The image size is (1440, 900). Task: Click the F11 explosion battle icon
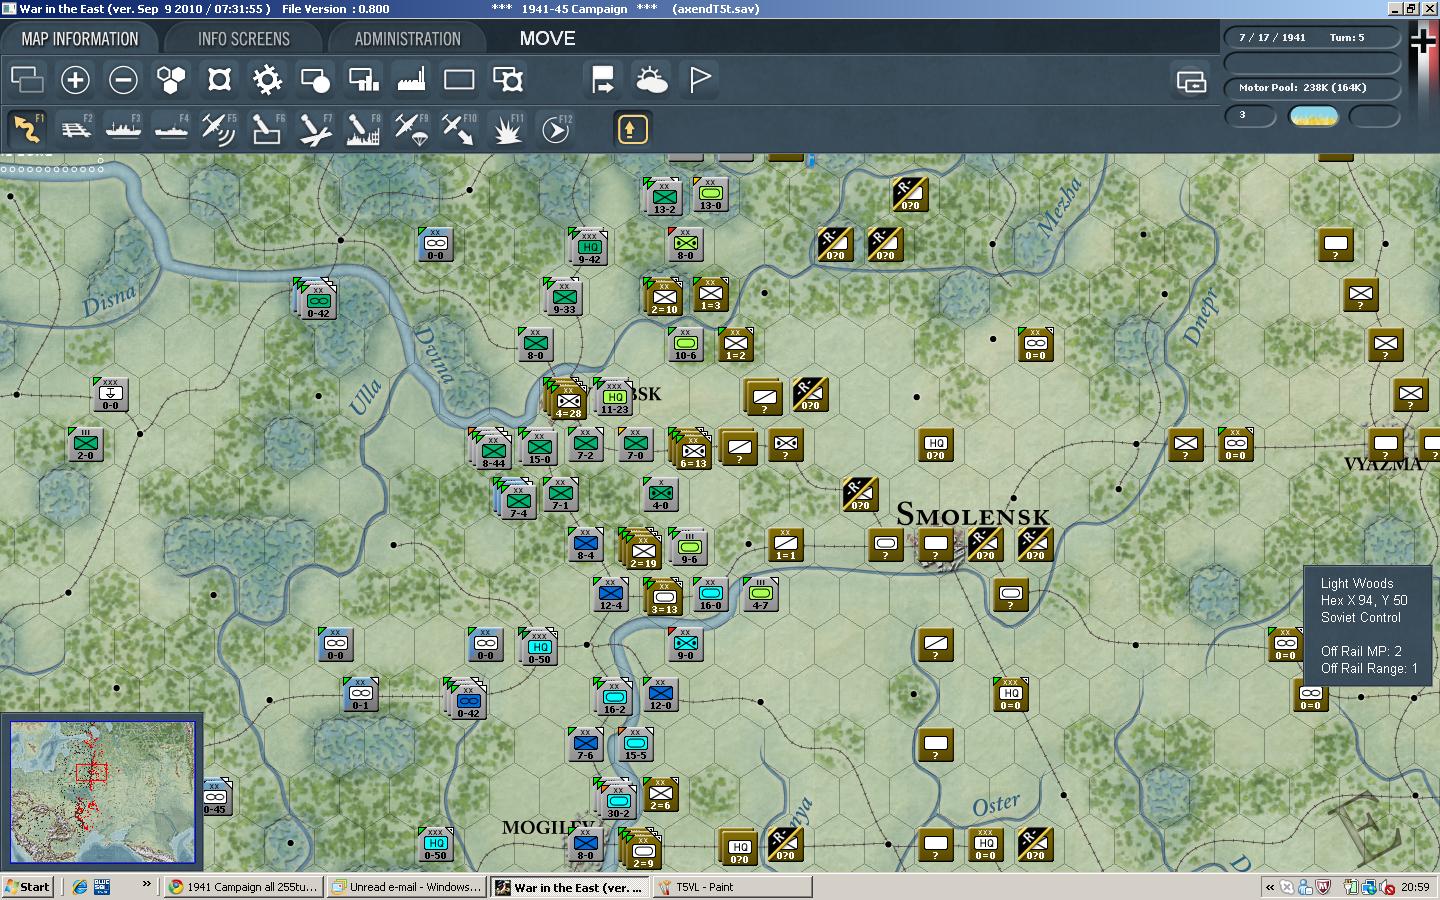pyautogui.click(x=507, y=129)
